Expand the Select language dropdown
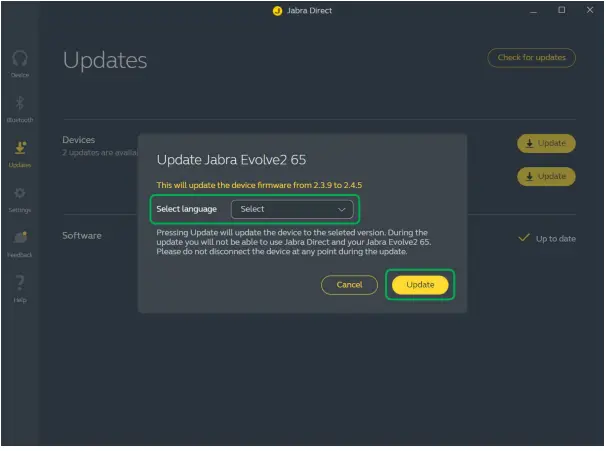 (292, 209)
